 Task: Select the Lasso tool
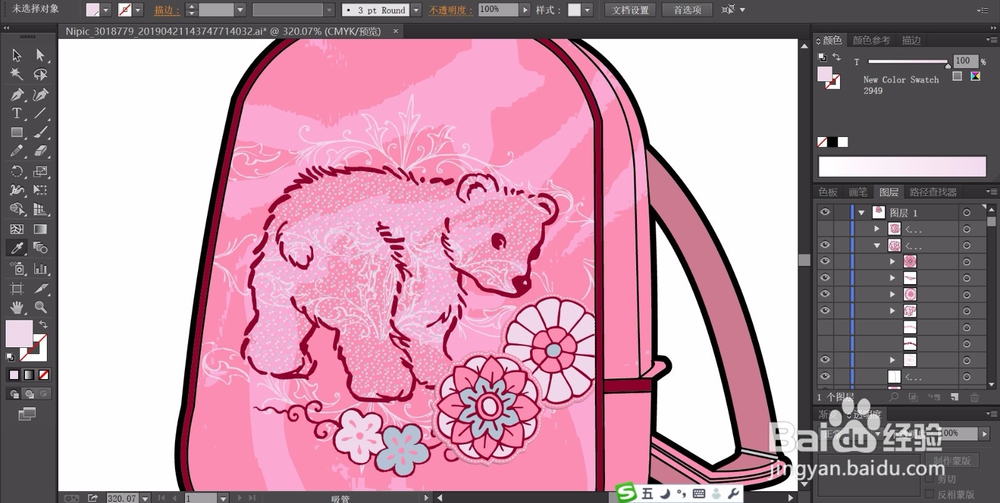40,75
